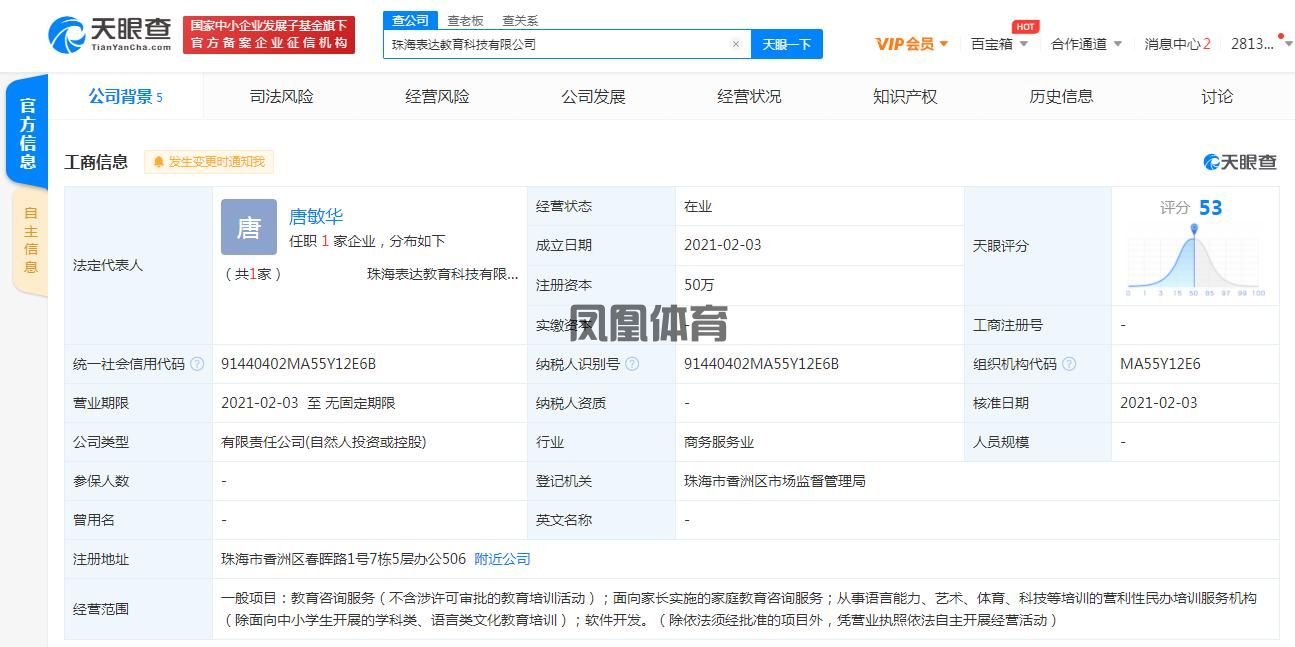Open 珠海表达教育科技有限... company link
Image resolution: width=1295 pixels, height=647 pixels.
[x=443, y=274]
